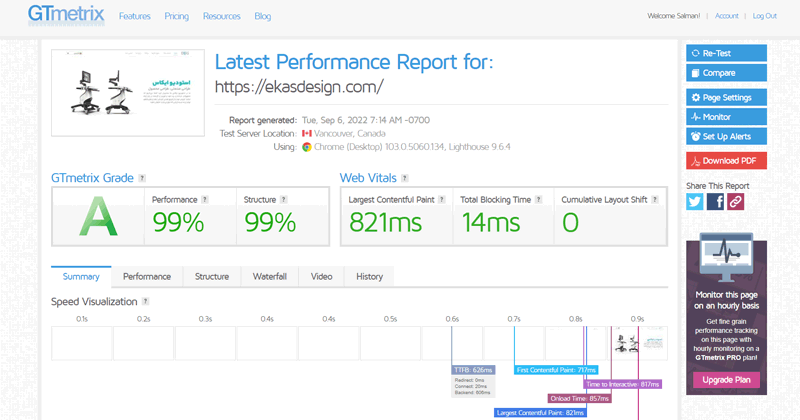800x420 pixels.
Task: Click First Contentful Paint 717ms marker
Action: coord(556,370)
